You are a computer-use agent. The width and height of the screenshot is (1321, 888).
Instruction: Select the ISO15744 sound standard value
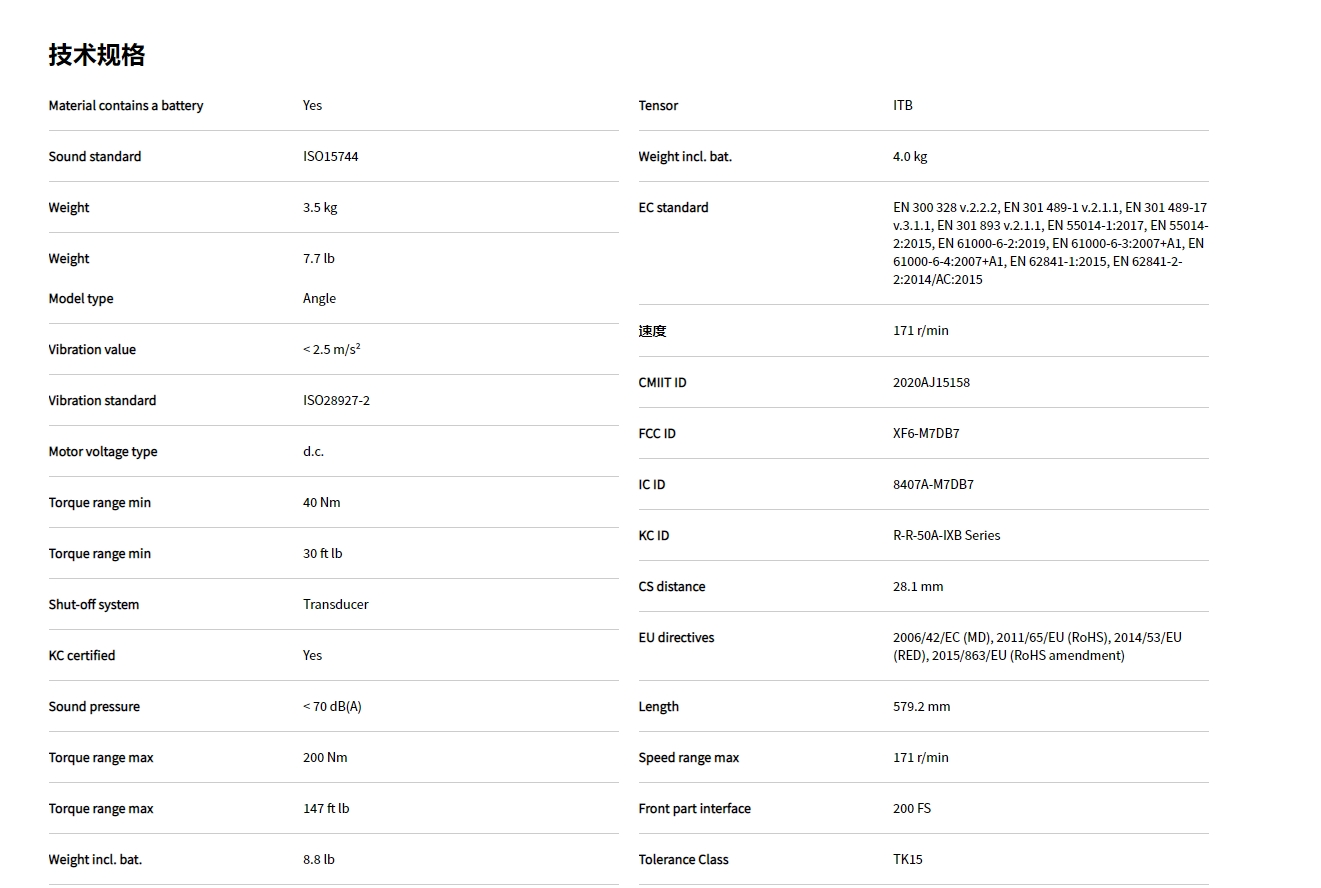(330, 157)
